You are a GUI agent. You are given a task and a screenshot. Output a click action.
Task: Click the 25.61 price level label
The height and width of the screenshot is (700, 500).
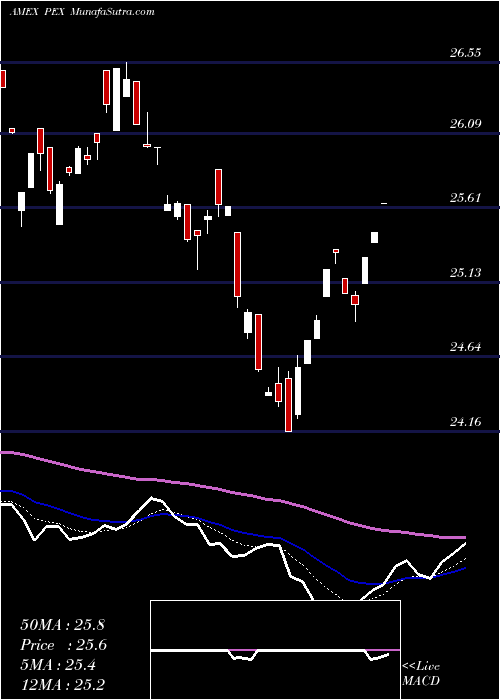point(465,198)
